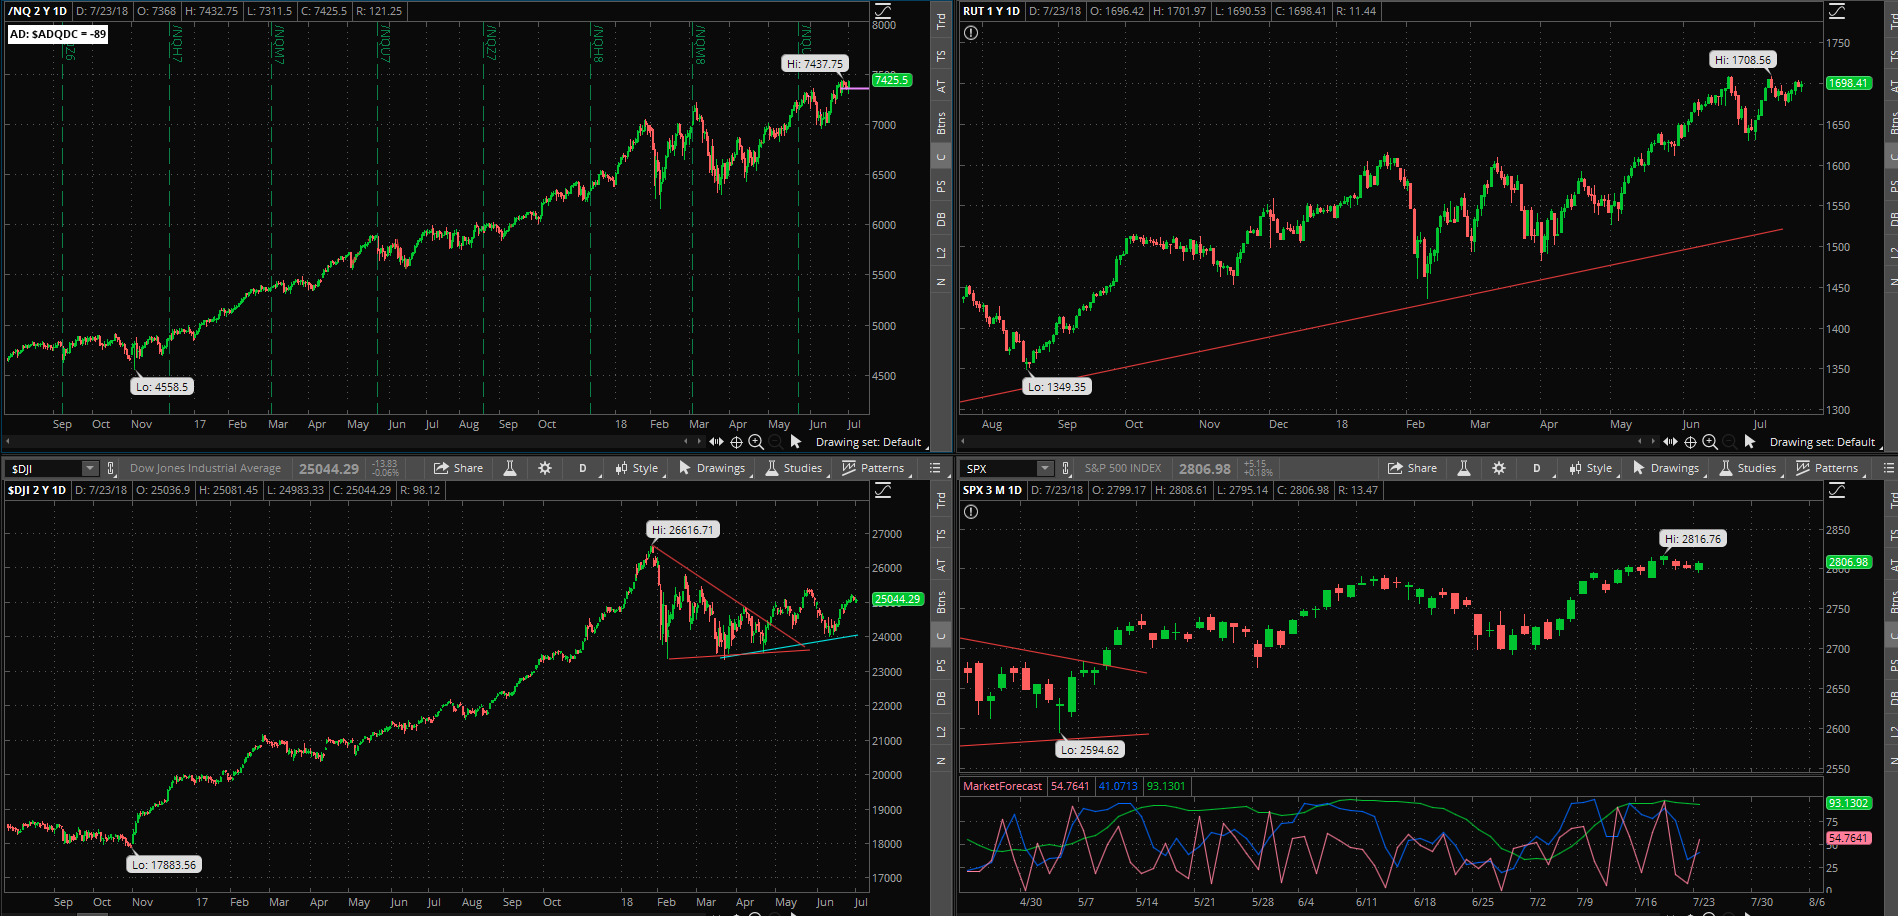Click the Lo: 17883.56 bubble on the $DJI chart
This screenshot has width=1898, height=916.
pyautogui.click(x=164, y=864)
